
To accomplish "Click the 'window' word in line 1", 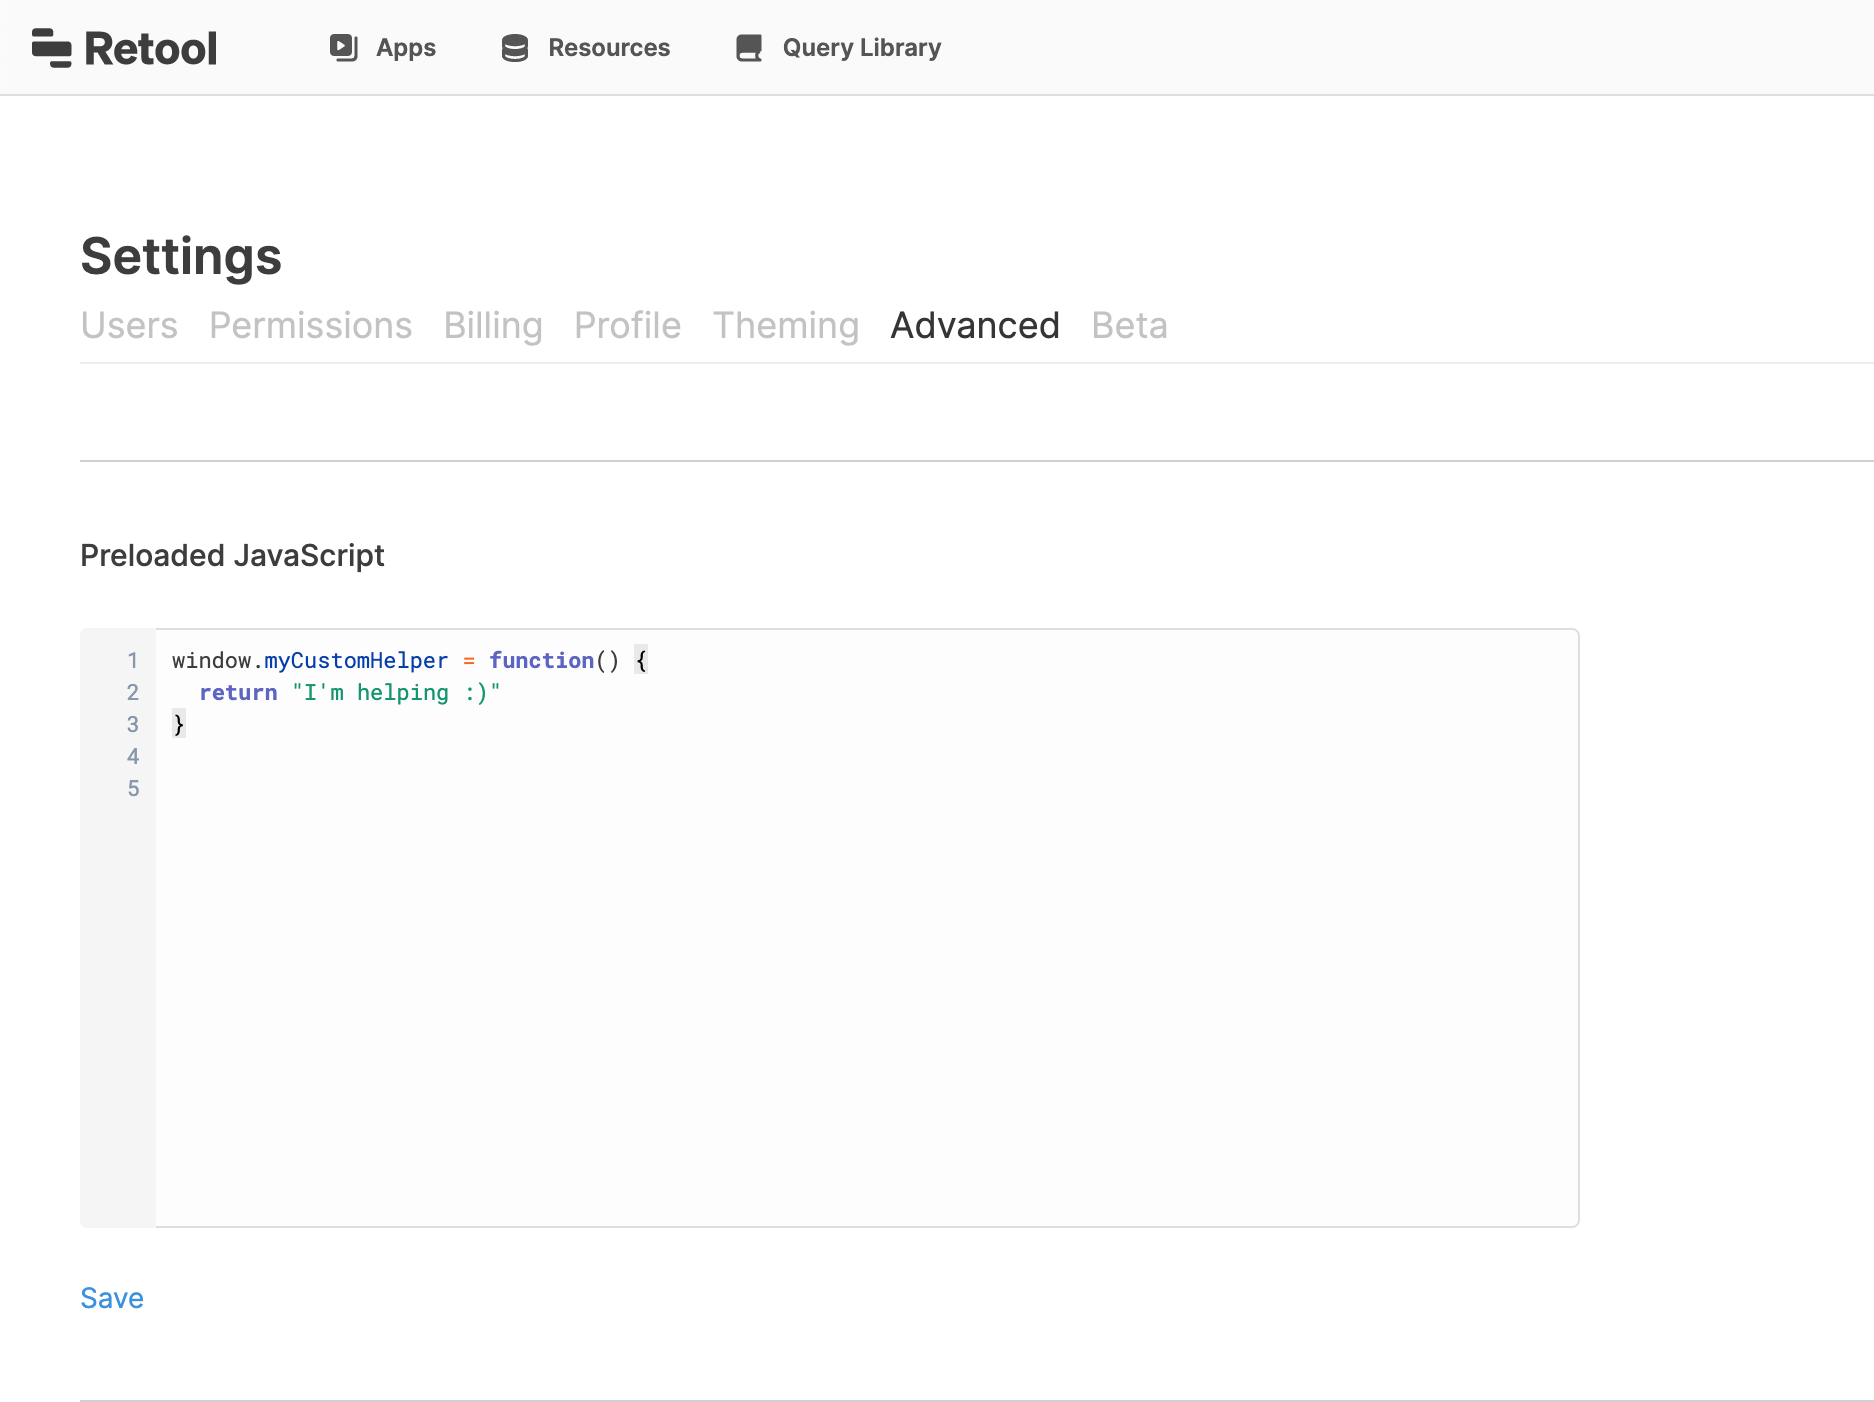I will point(211,661).
